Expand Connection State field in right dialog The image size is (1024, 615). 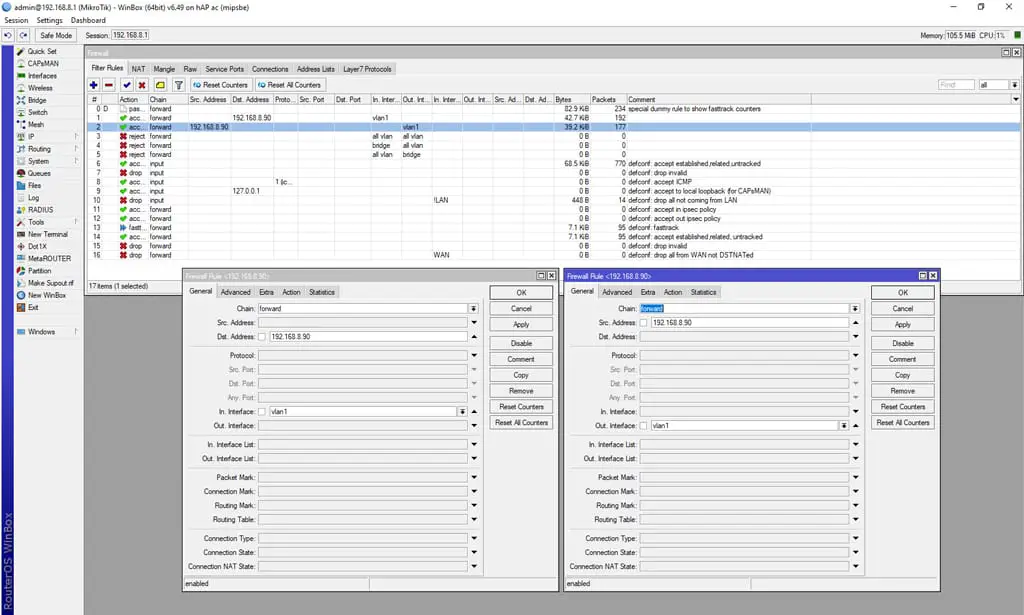tap(856, 552)
